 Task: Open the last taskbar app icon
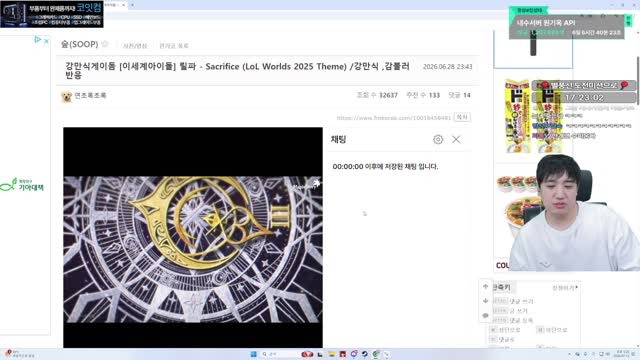click(x=386, y=354)
